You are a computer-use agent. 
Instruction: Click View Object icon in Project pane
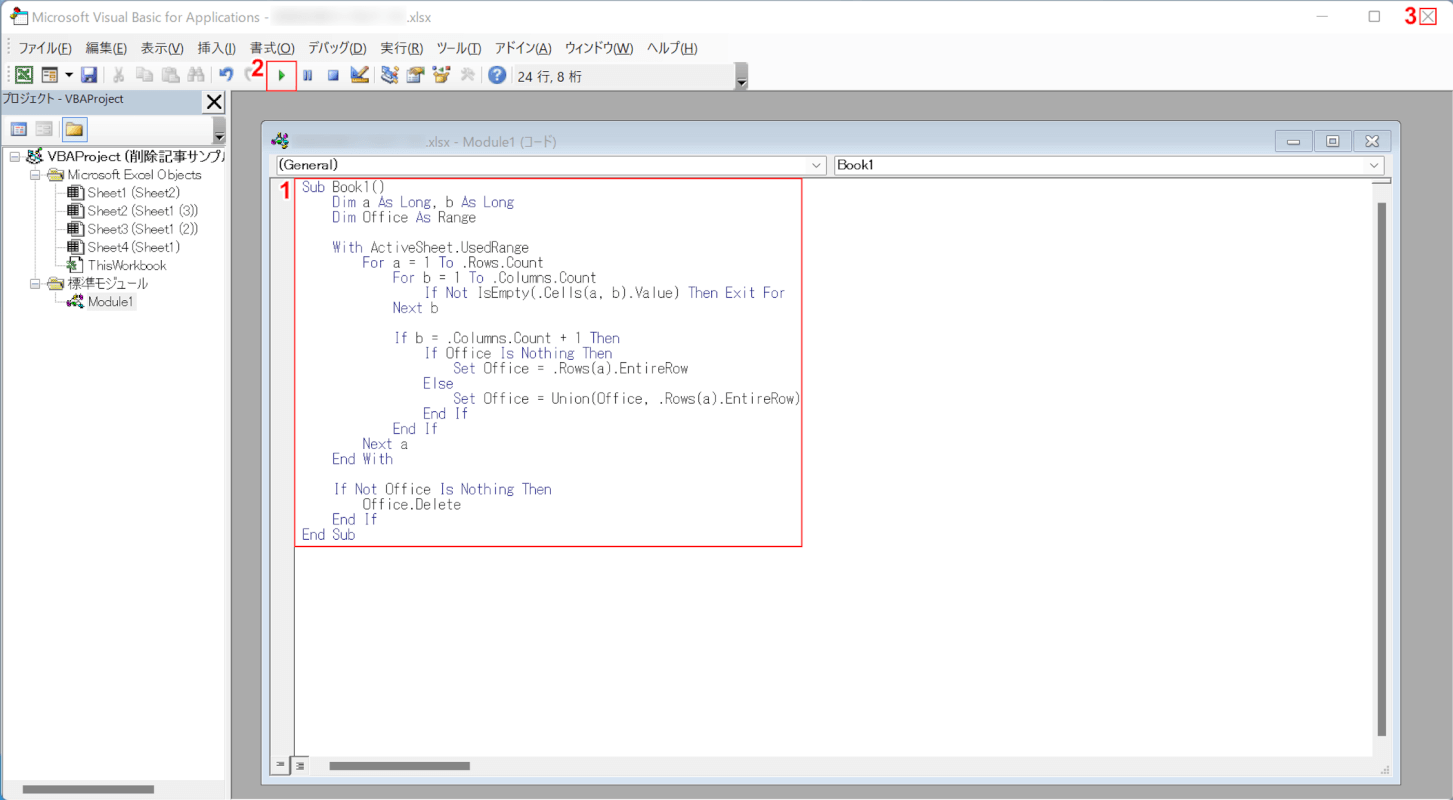click(x=44, y=129)
